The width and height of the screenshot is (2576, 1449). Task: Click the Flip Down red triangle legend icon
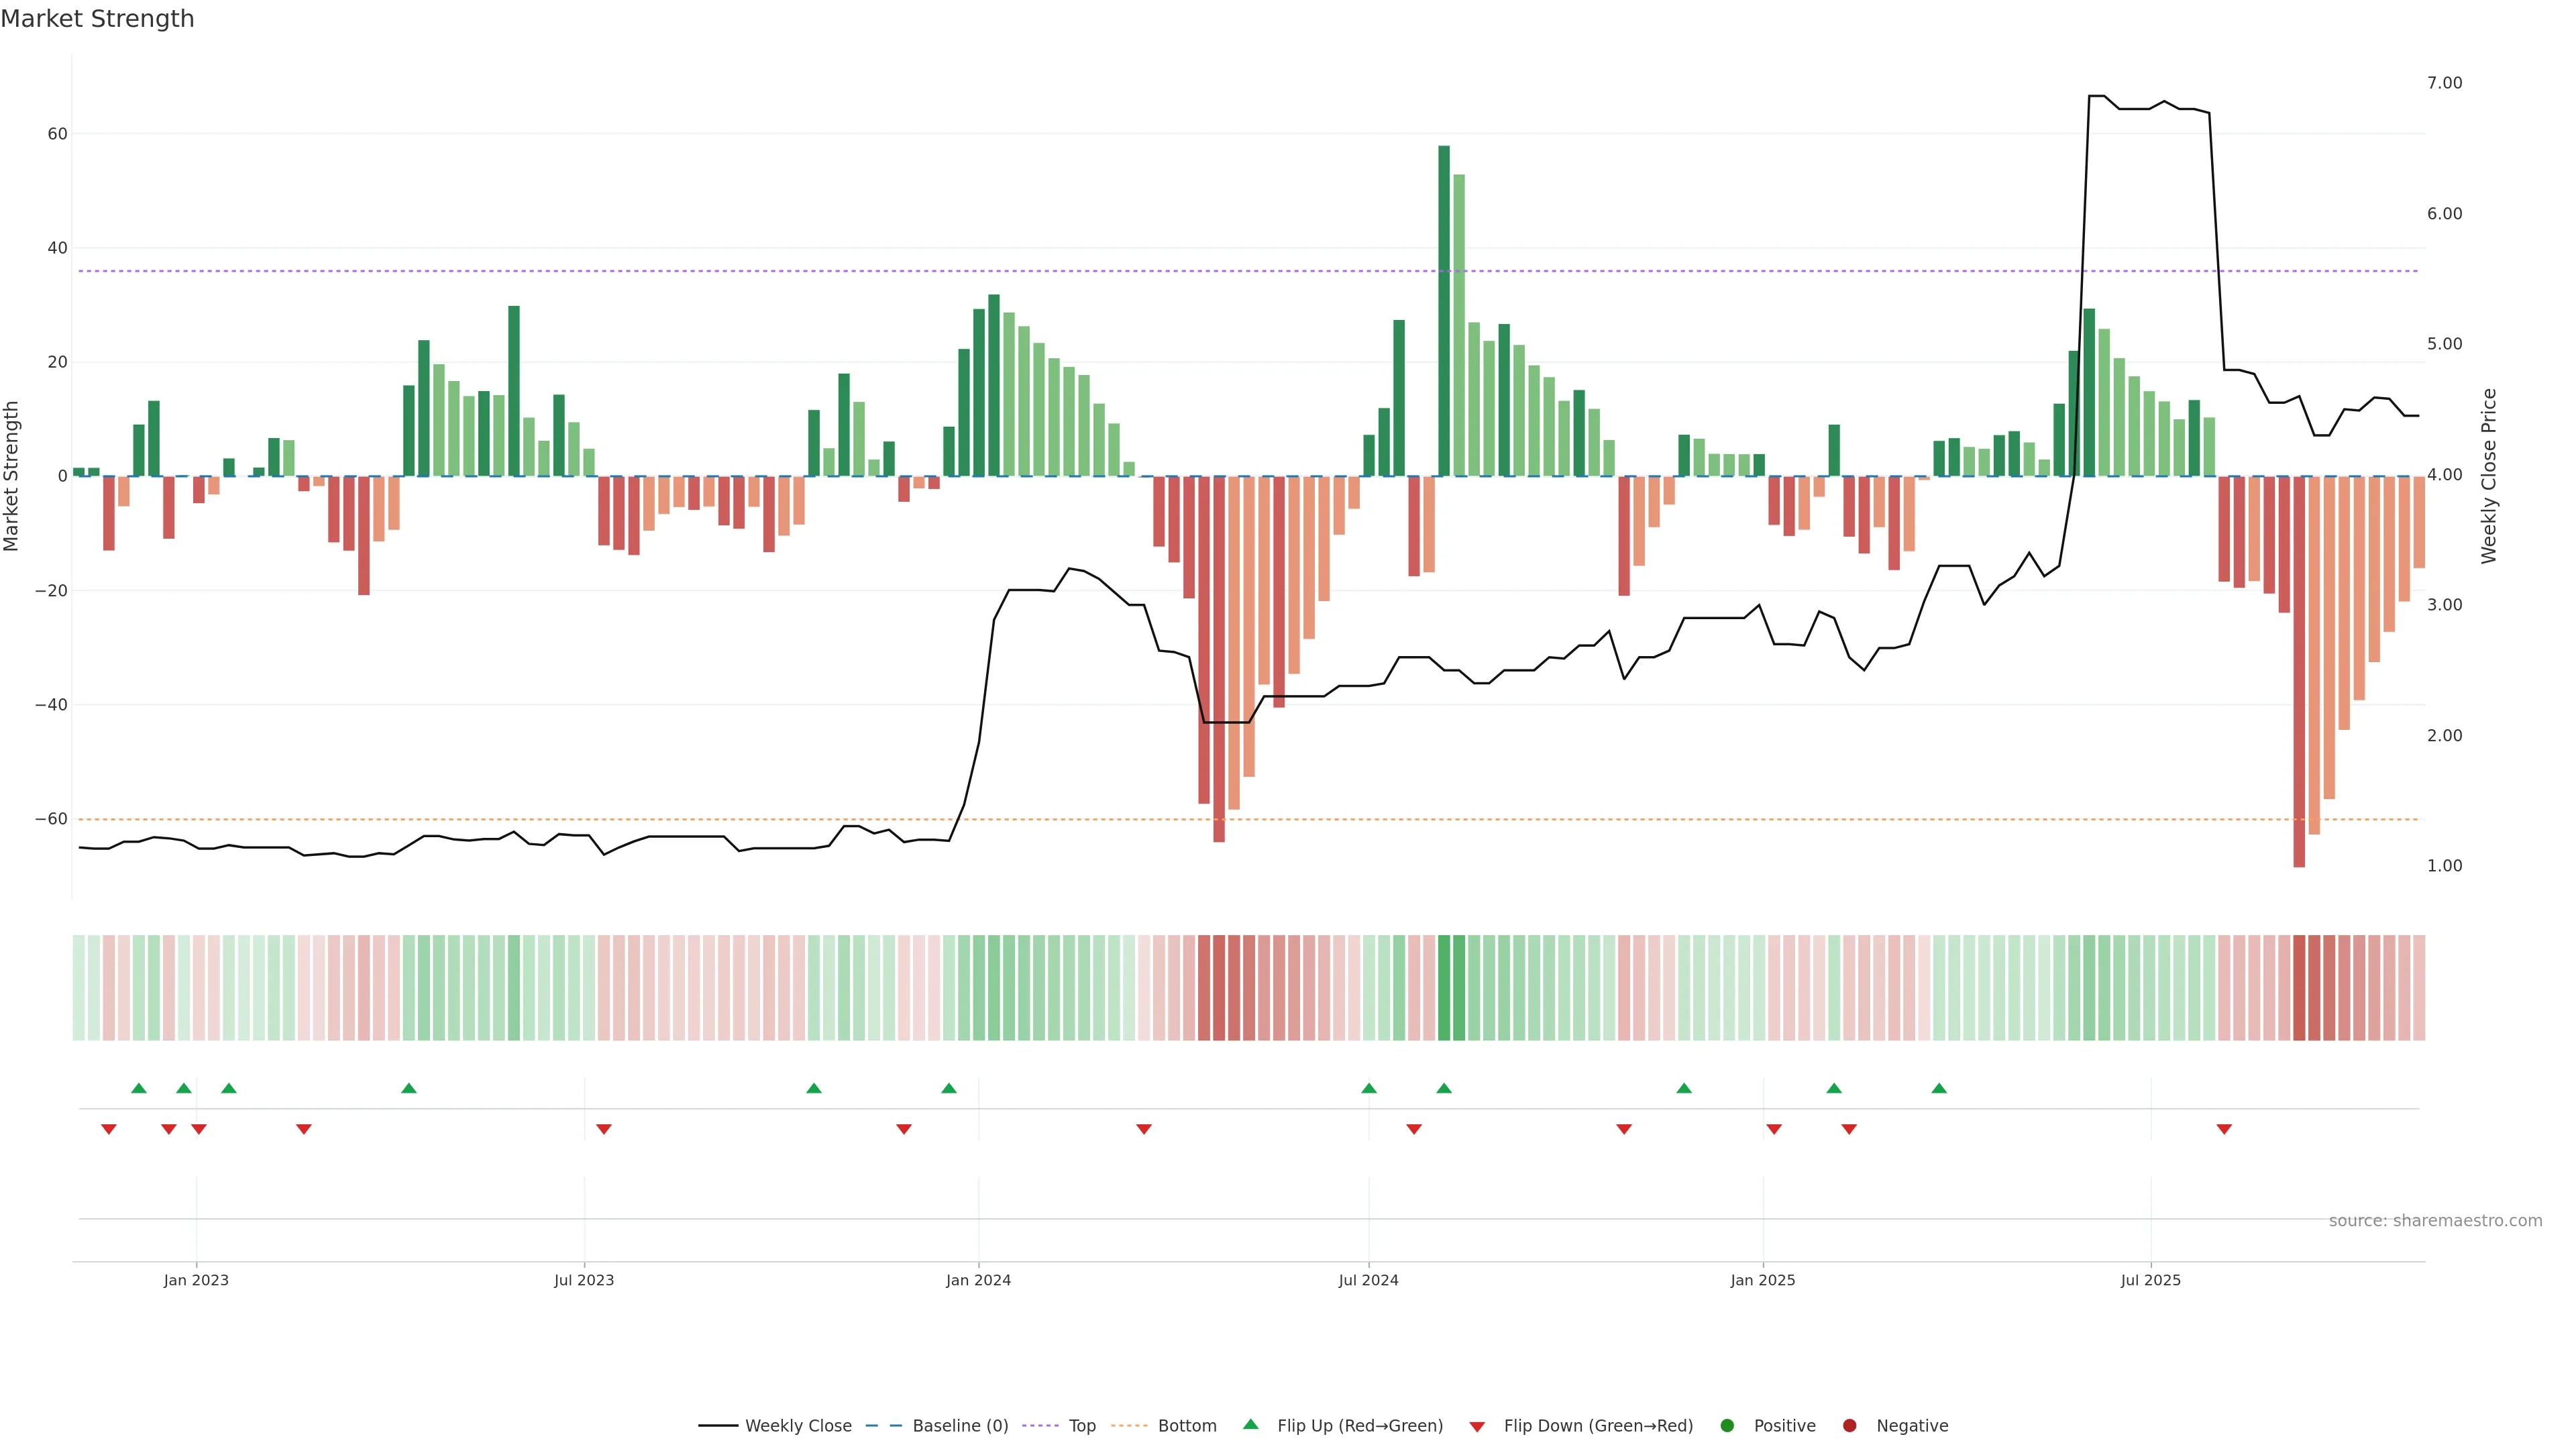click(x=1477, y=1426)
